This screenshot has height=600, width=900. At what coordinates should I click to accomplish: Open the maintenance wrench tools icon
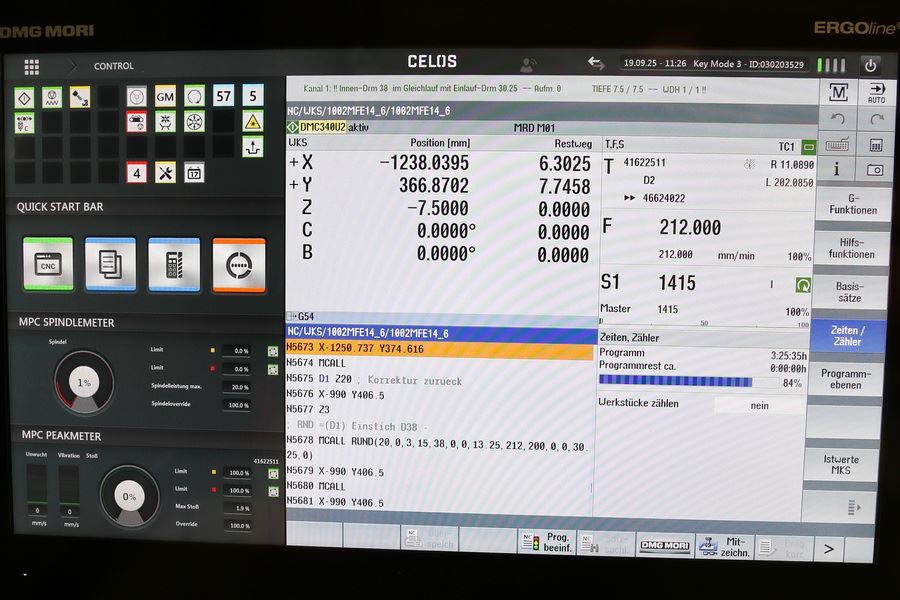coord(165,172)
